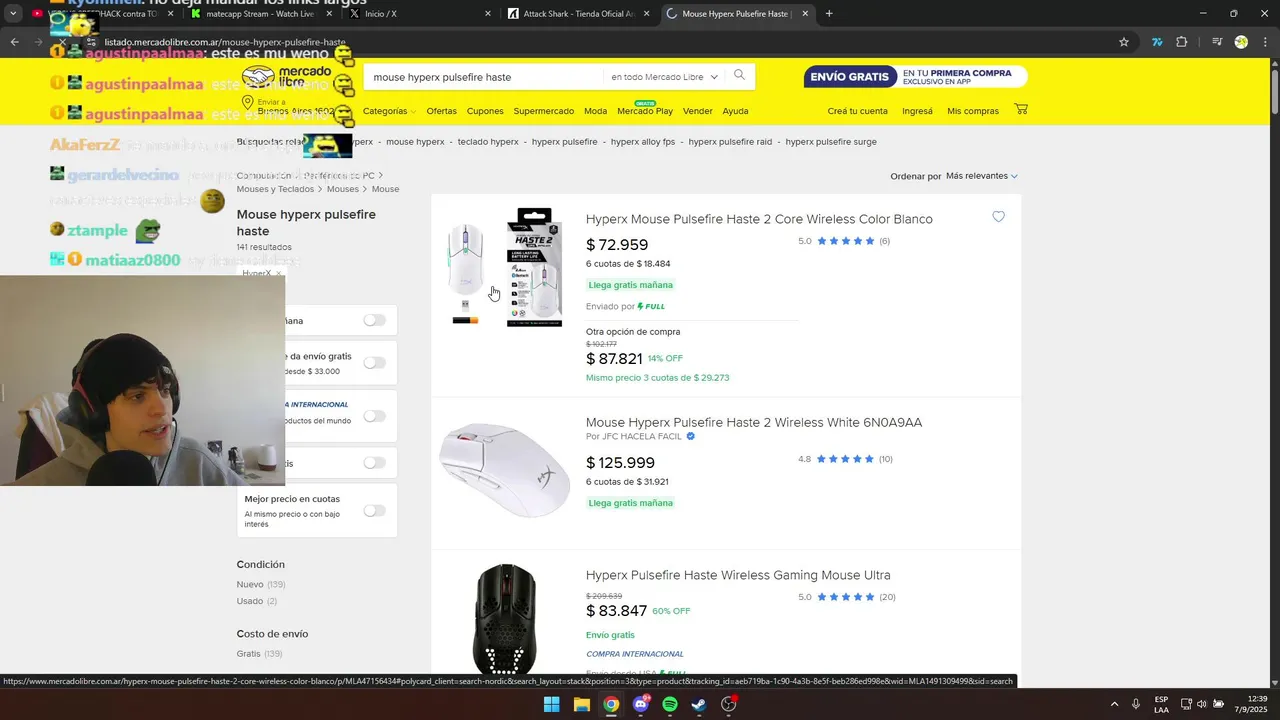Image resolution: width=1280 pixels, height=720 pixels.
Task: Bookmark this page with star icon
Action: pos(1124,42)
